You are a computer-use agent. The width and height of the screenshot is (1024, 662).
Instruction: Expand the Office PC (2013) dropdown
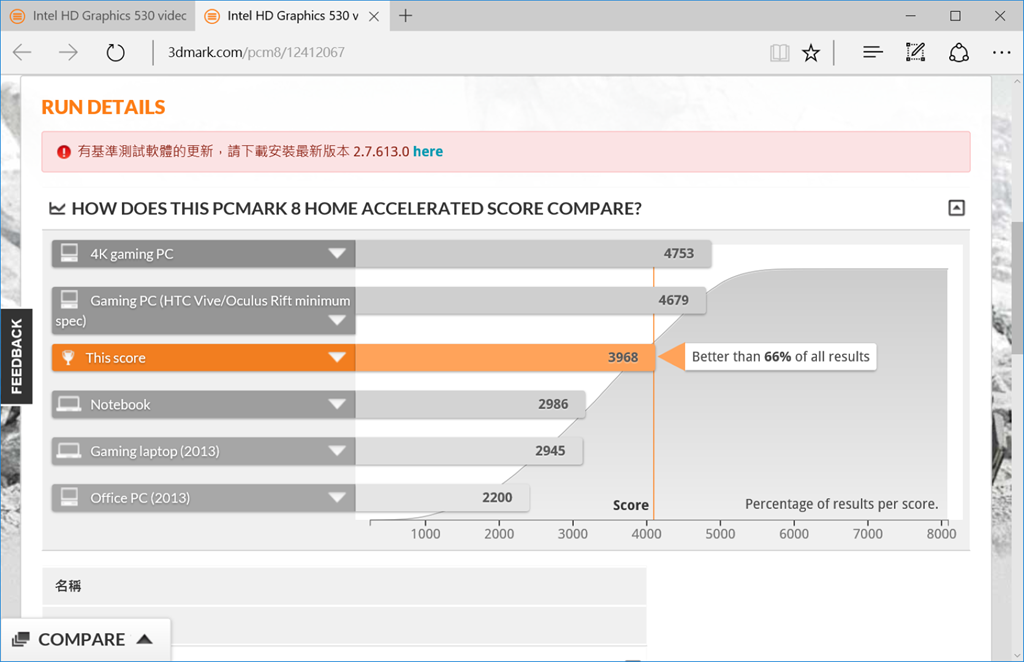[337, 497]
